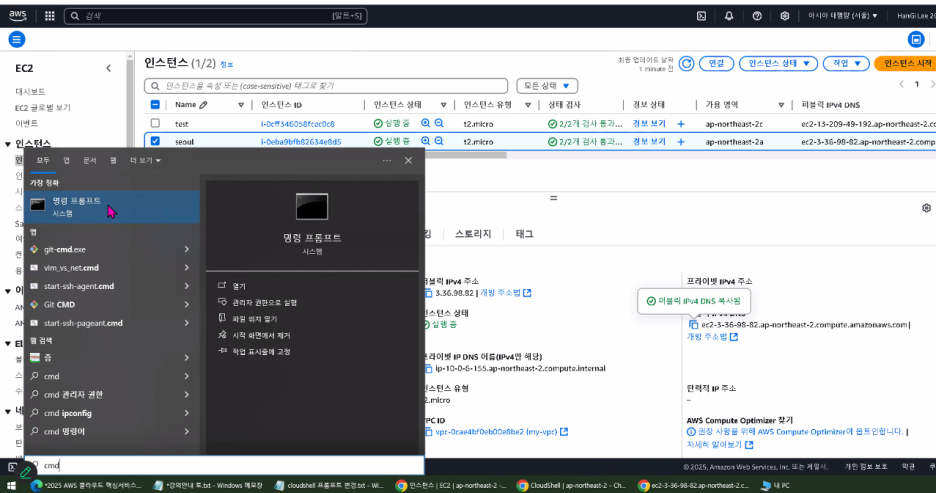Select 작업 표시줄에 고정 option
936x493 pixels.
254,352
